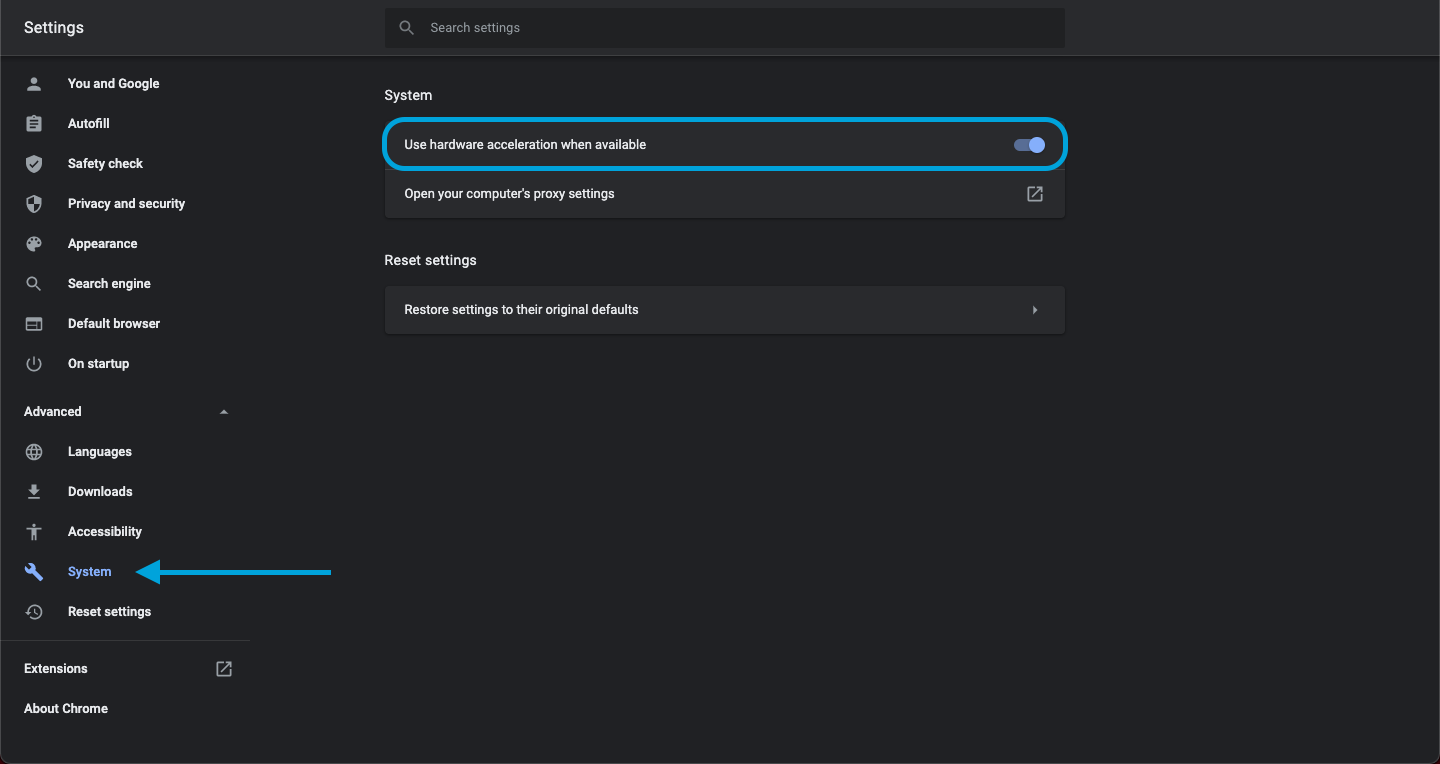
Task: Click the Privacy and security icon
Action: [x=34, y=203]
